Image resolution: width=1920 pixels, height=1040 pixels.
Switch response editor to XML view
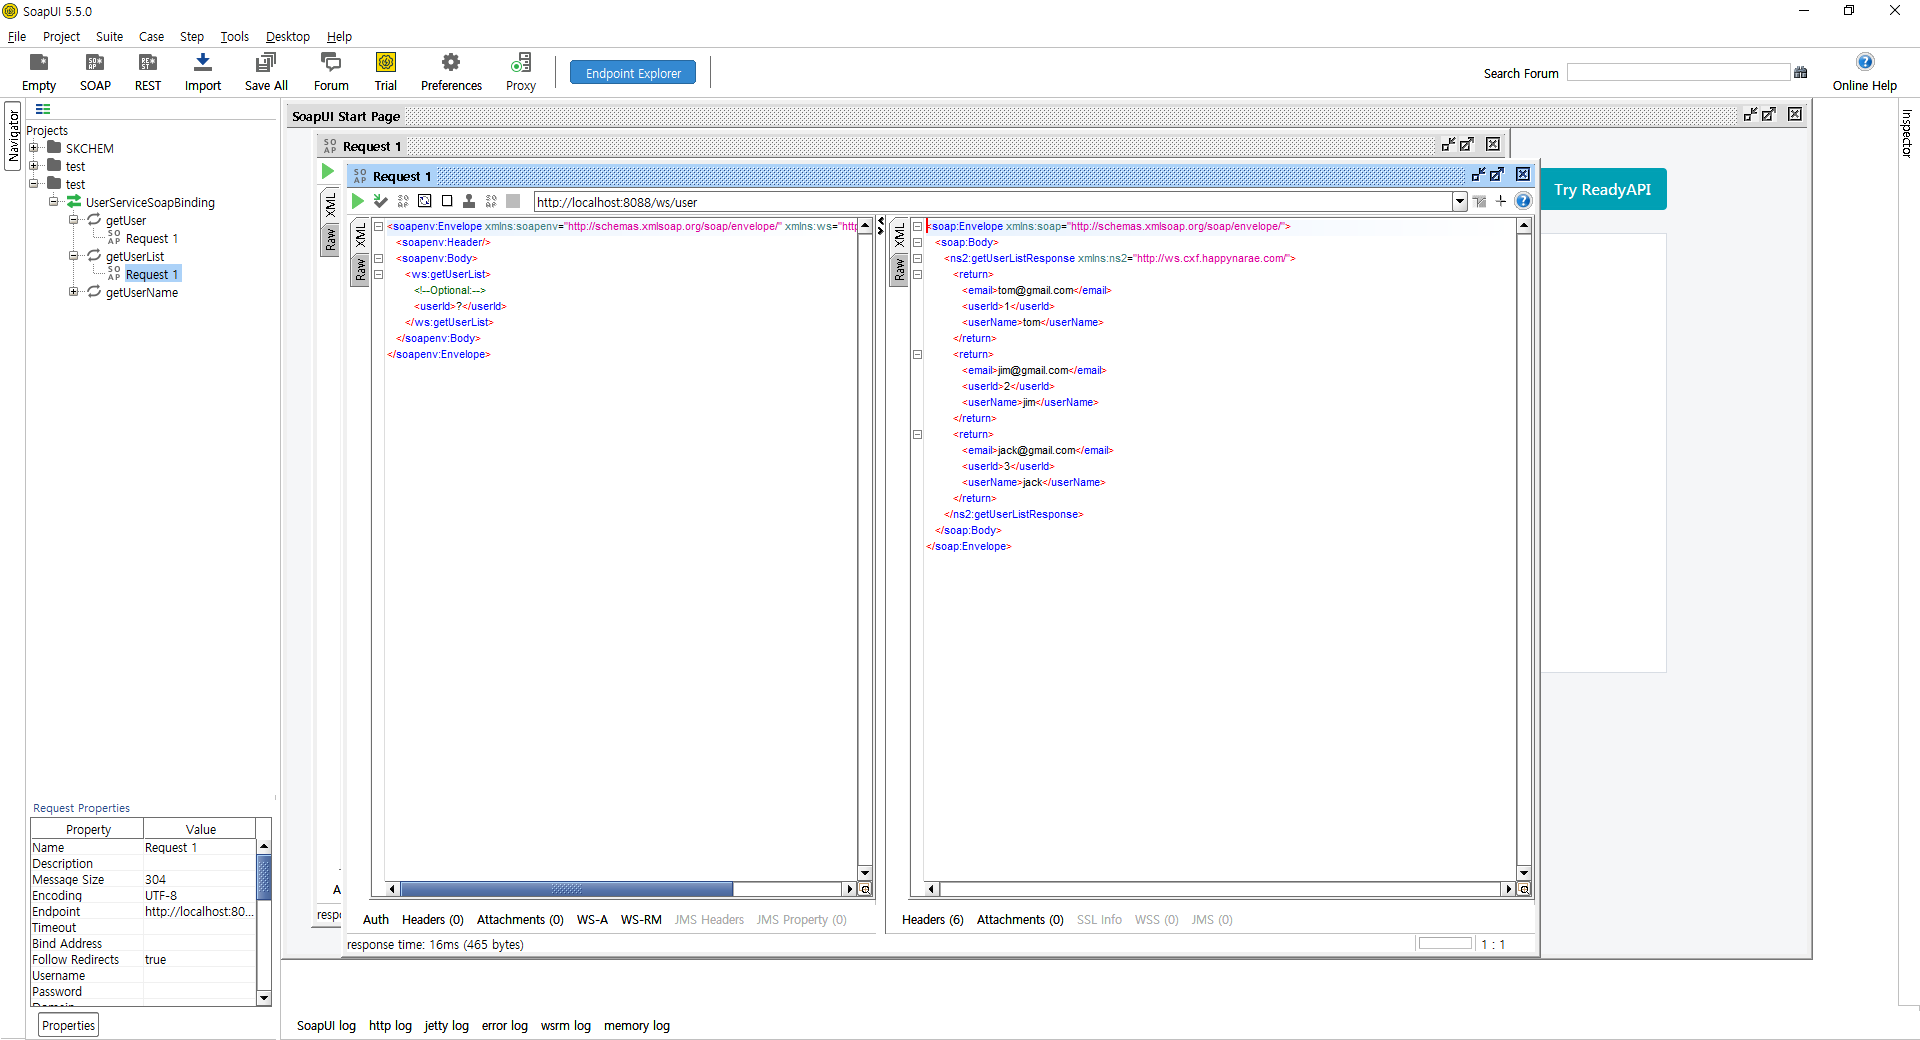pos(899,236)
